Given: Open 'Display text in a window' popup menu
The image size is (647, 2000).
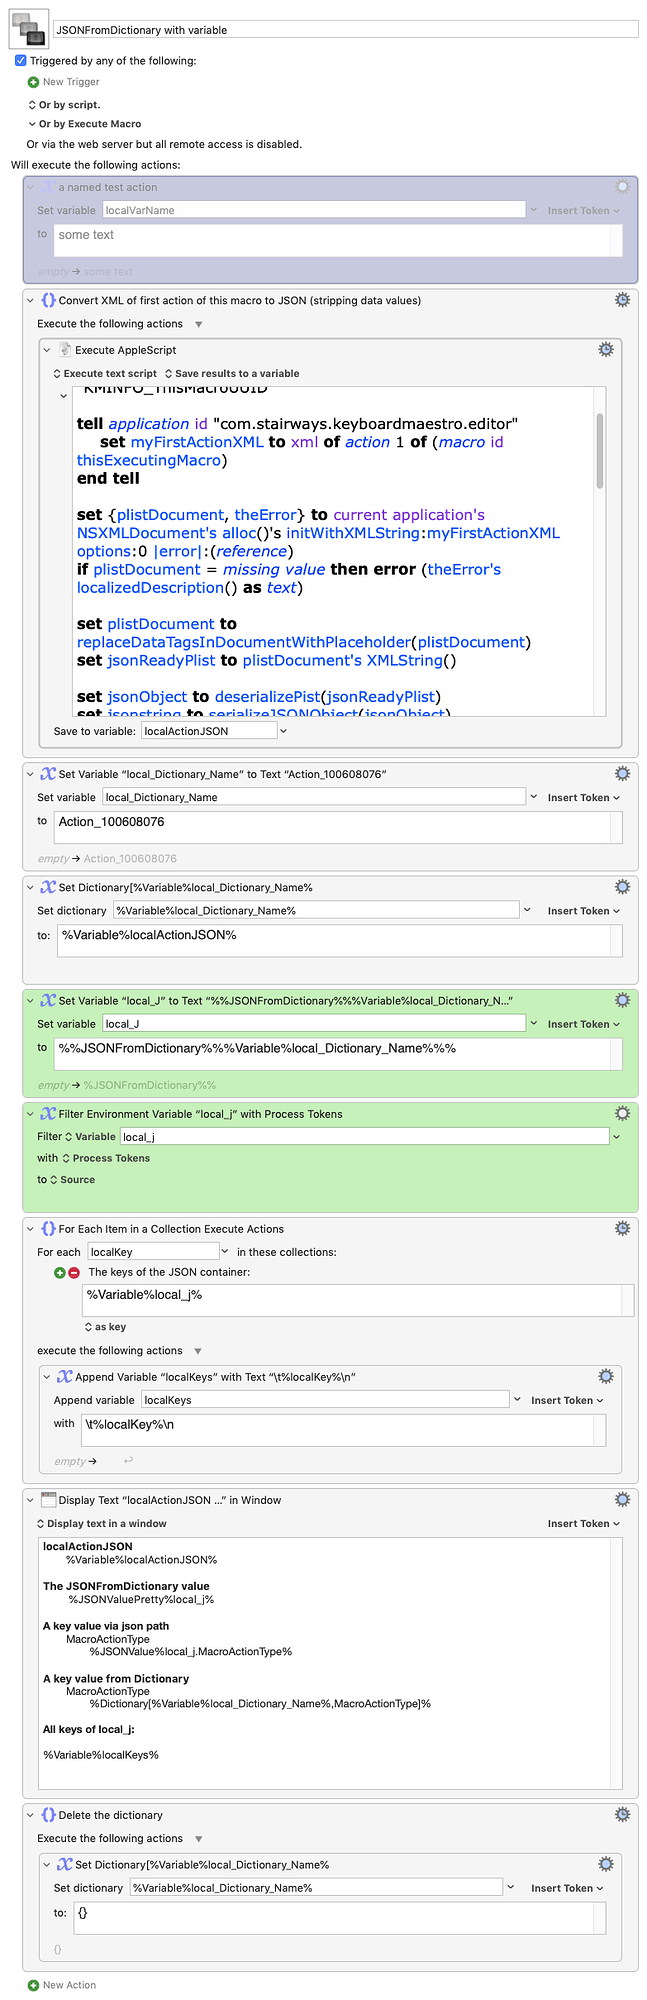Looking at the screenshot, I should pyautogui.click(x=101, y=1523).
